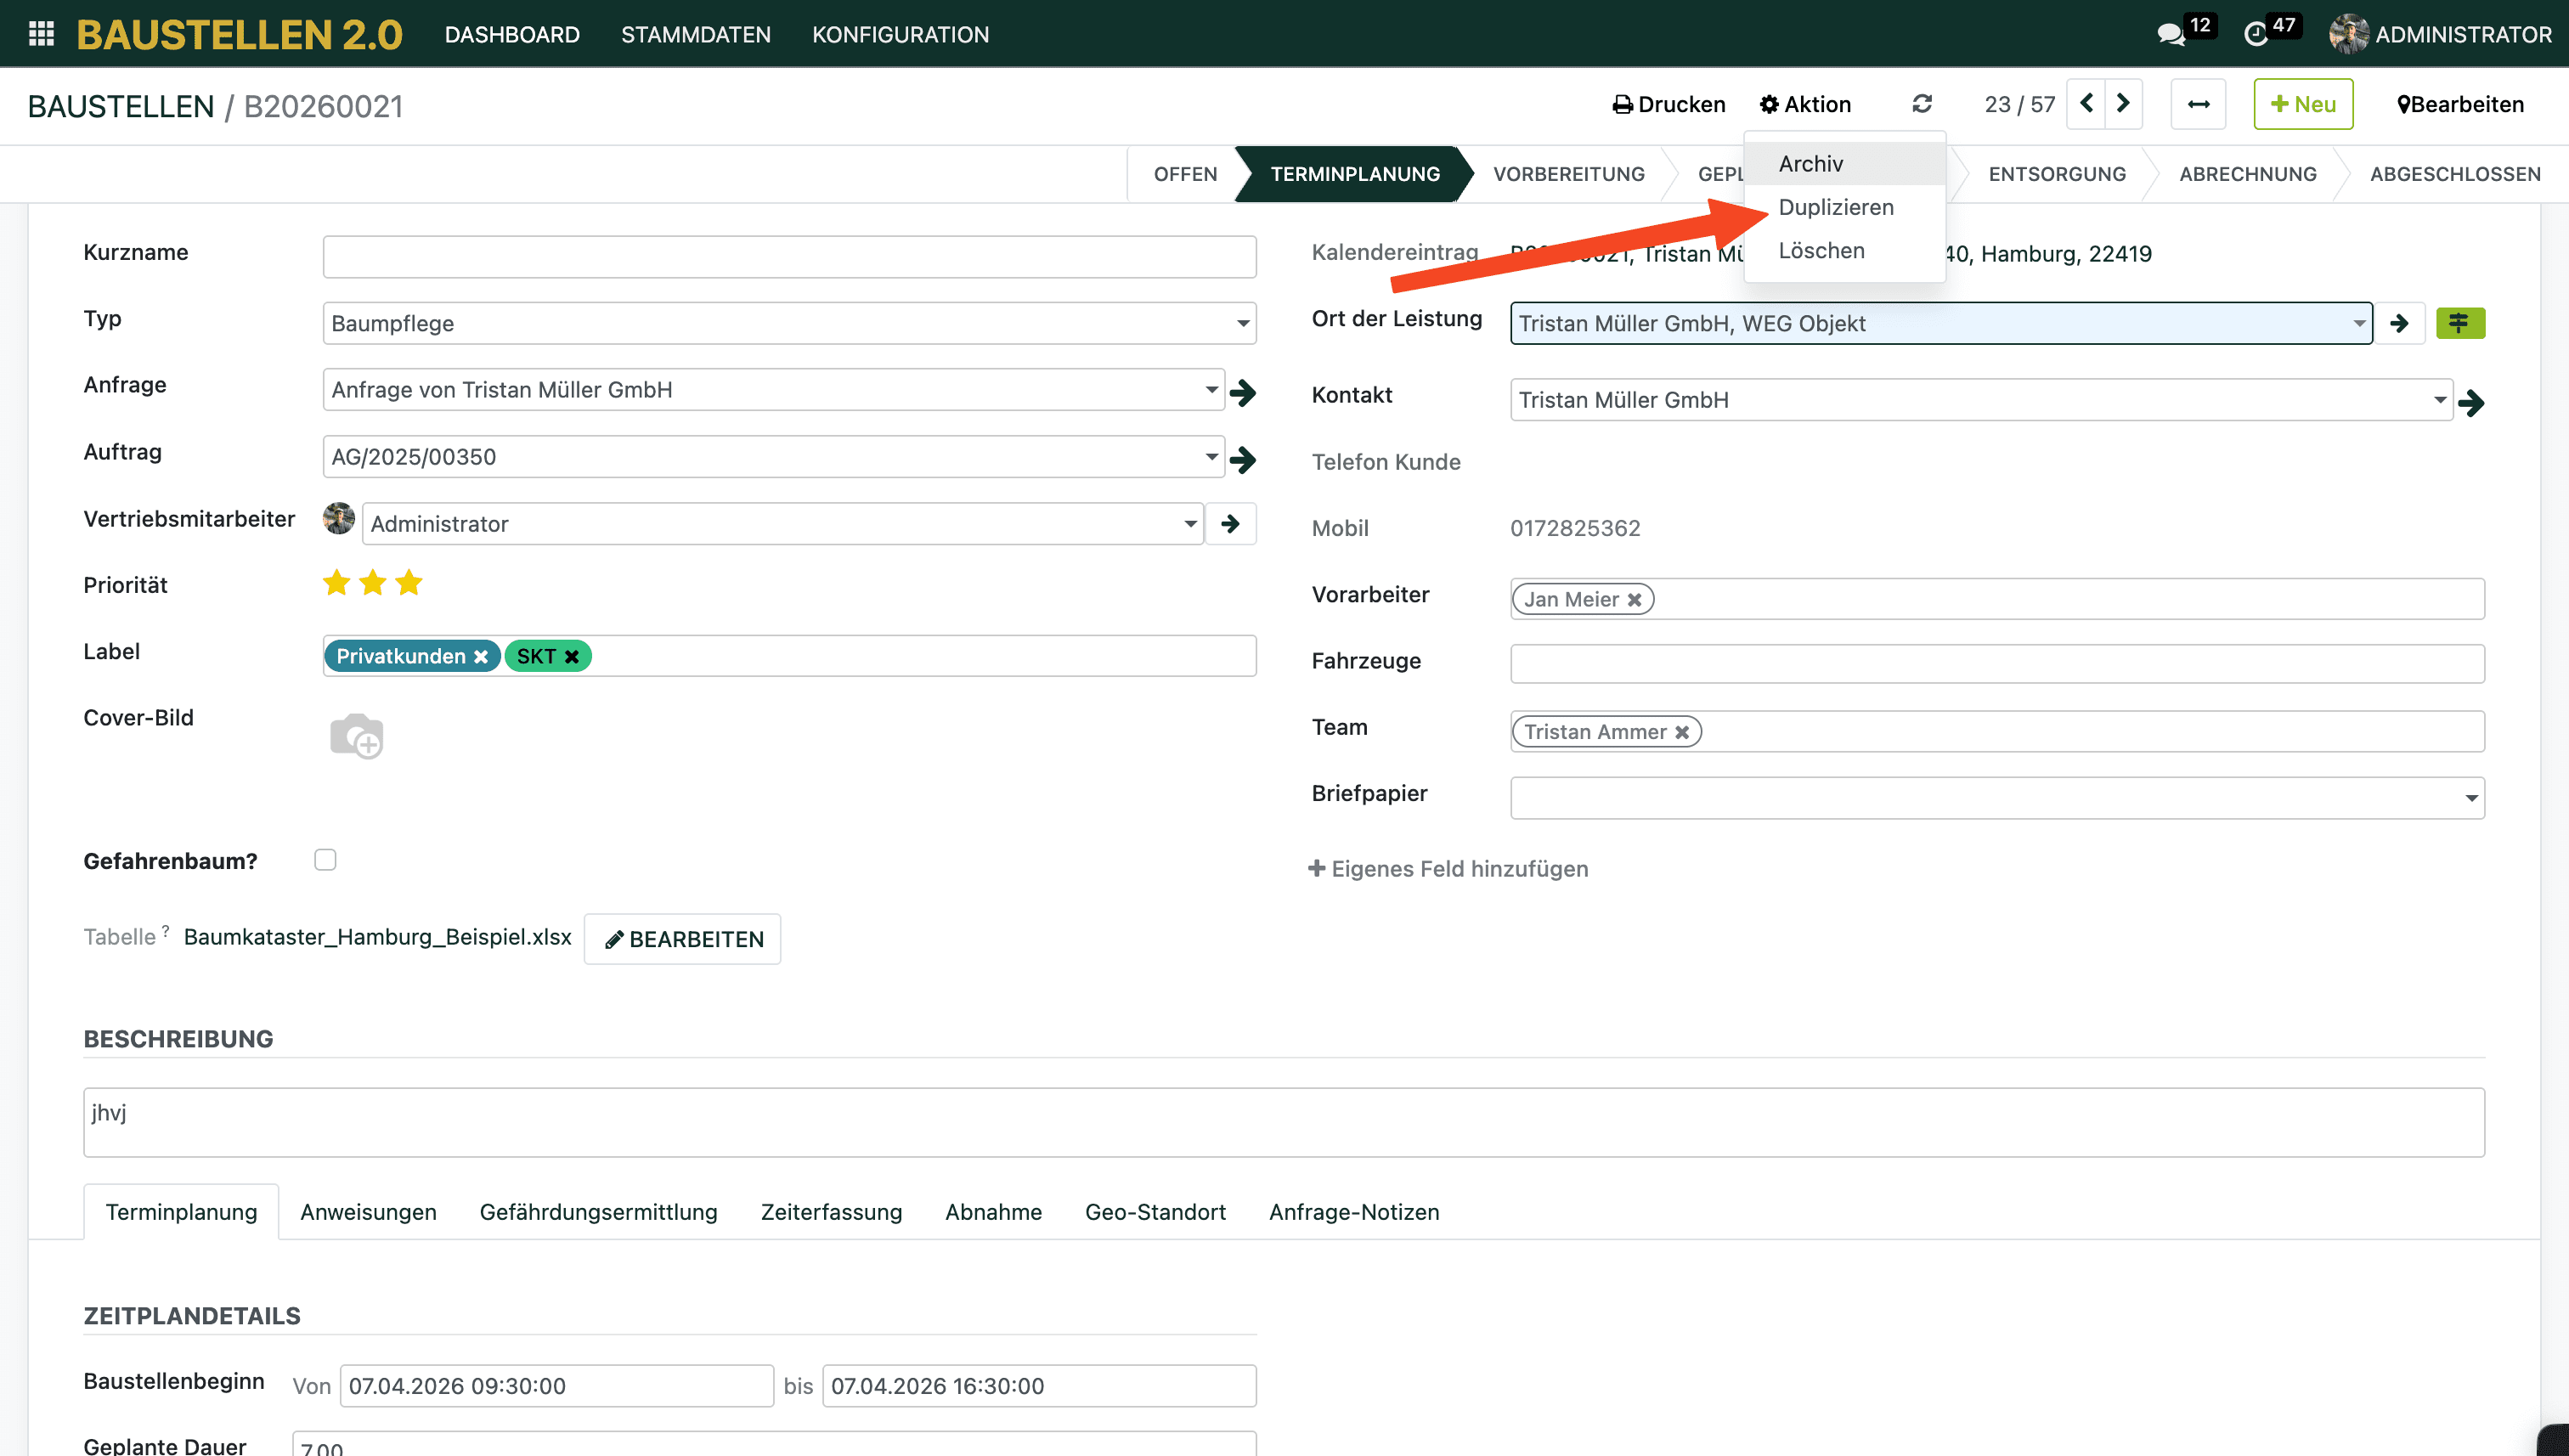Open the activities clock icon
The height and width of the screenshot is (1456, 2569).
(2255, 35)
